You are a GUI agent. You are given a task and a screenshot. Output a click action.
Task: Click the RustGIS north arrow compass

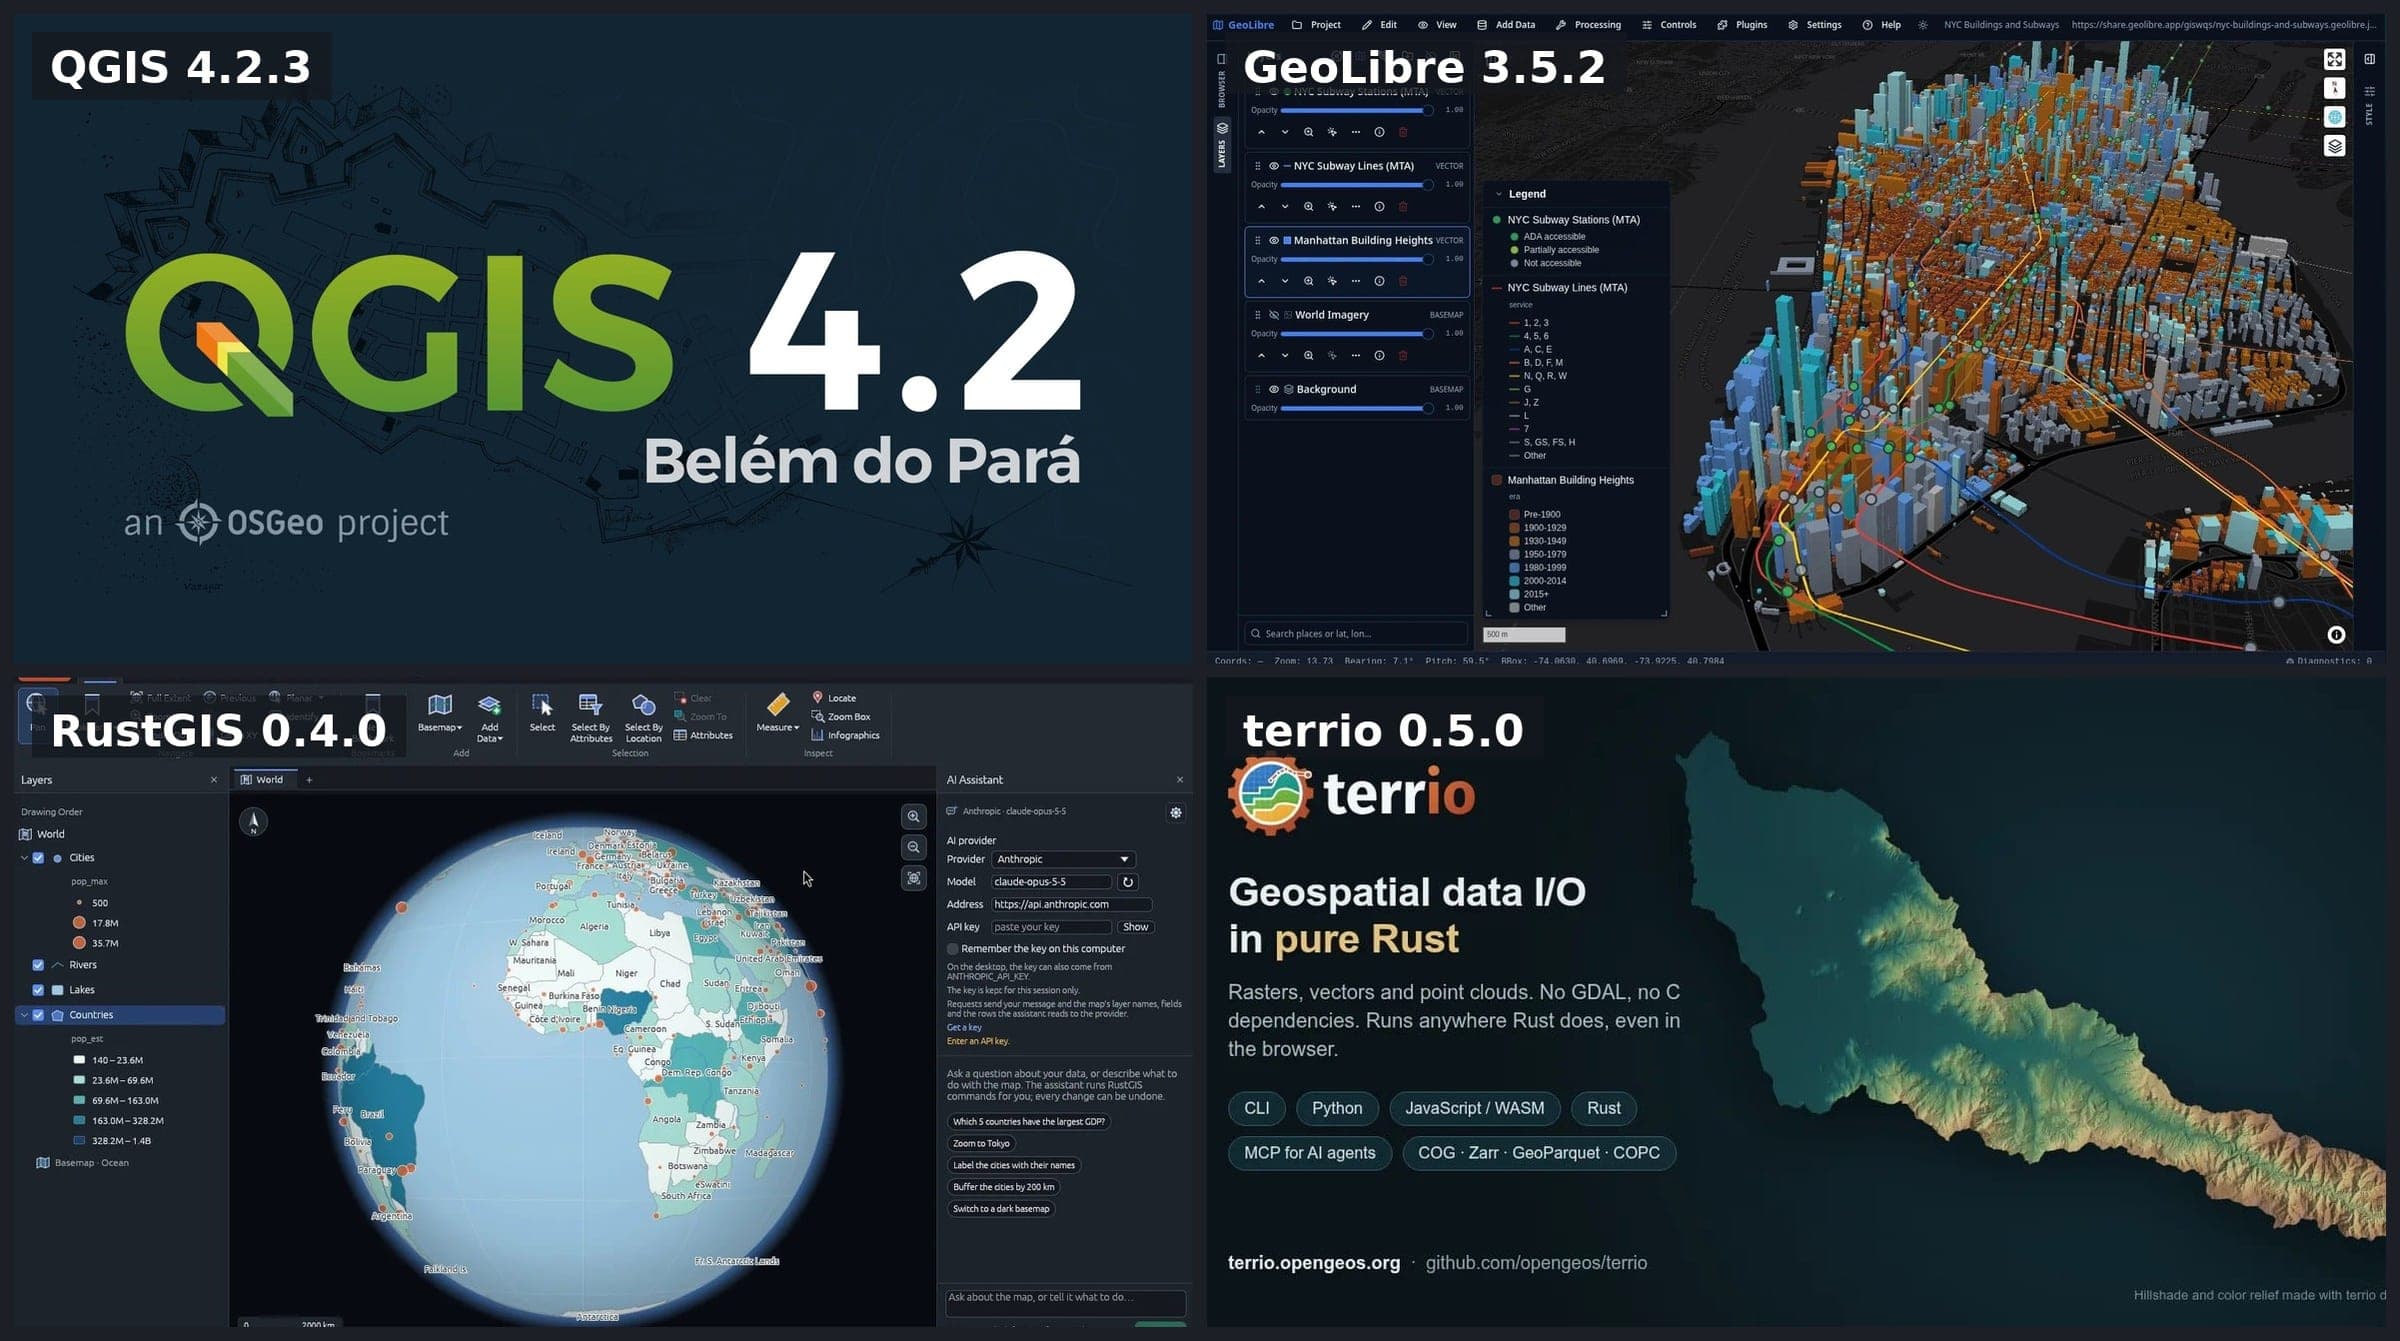[253, 822]
